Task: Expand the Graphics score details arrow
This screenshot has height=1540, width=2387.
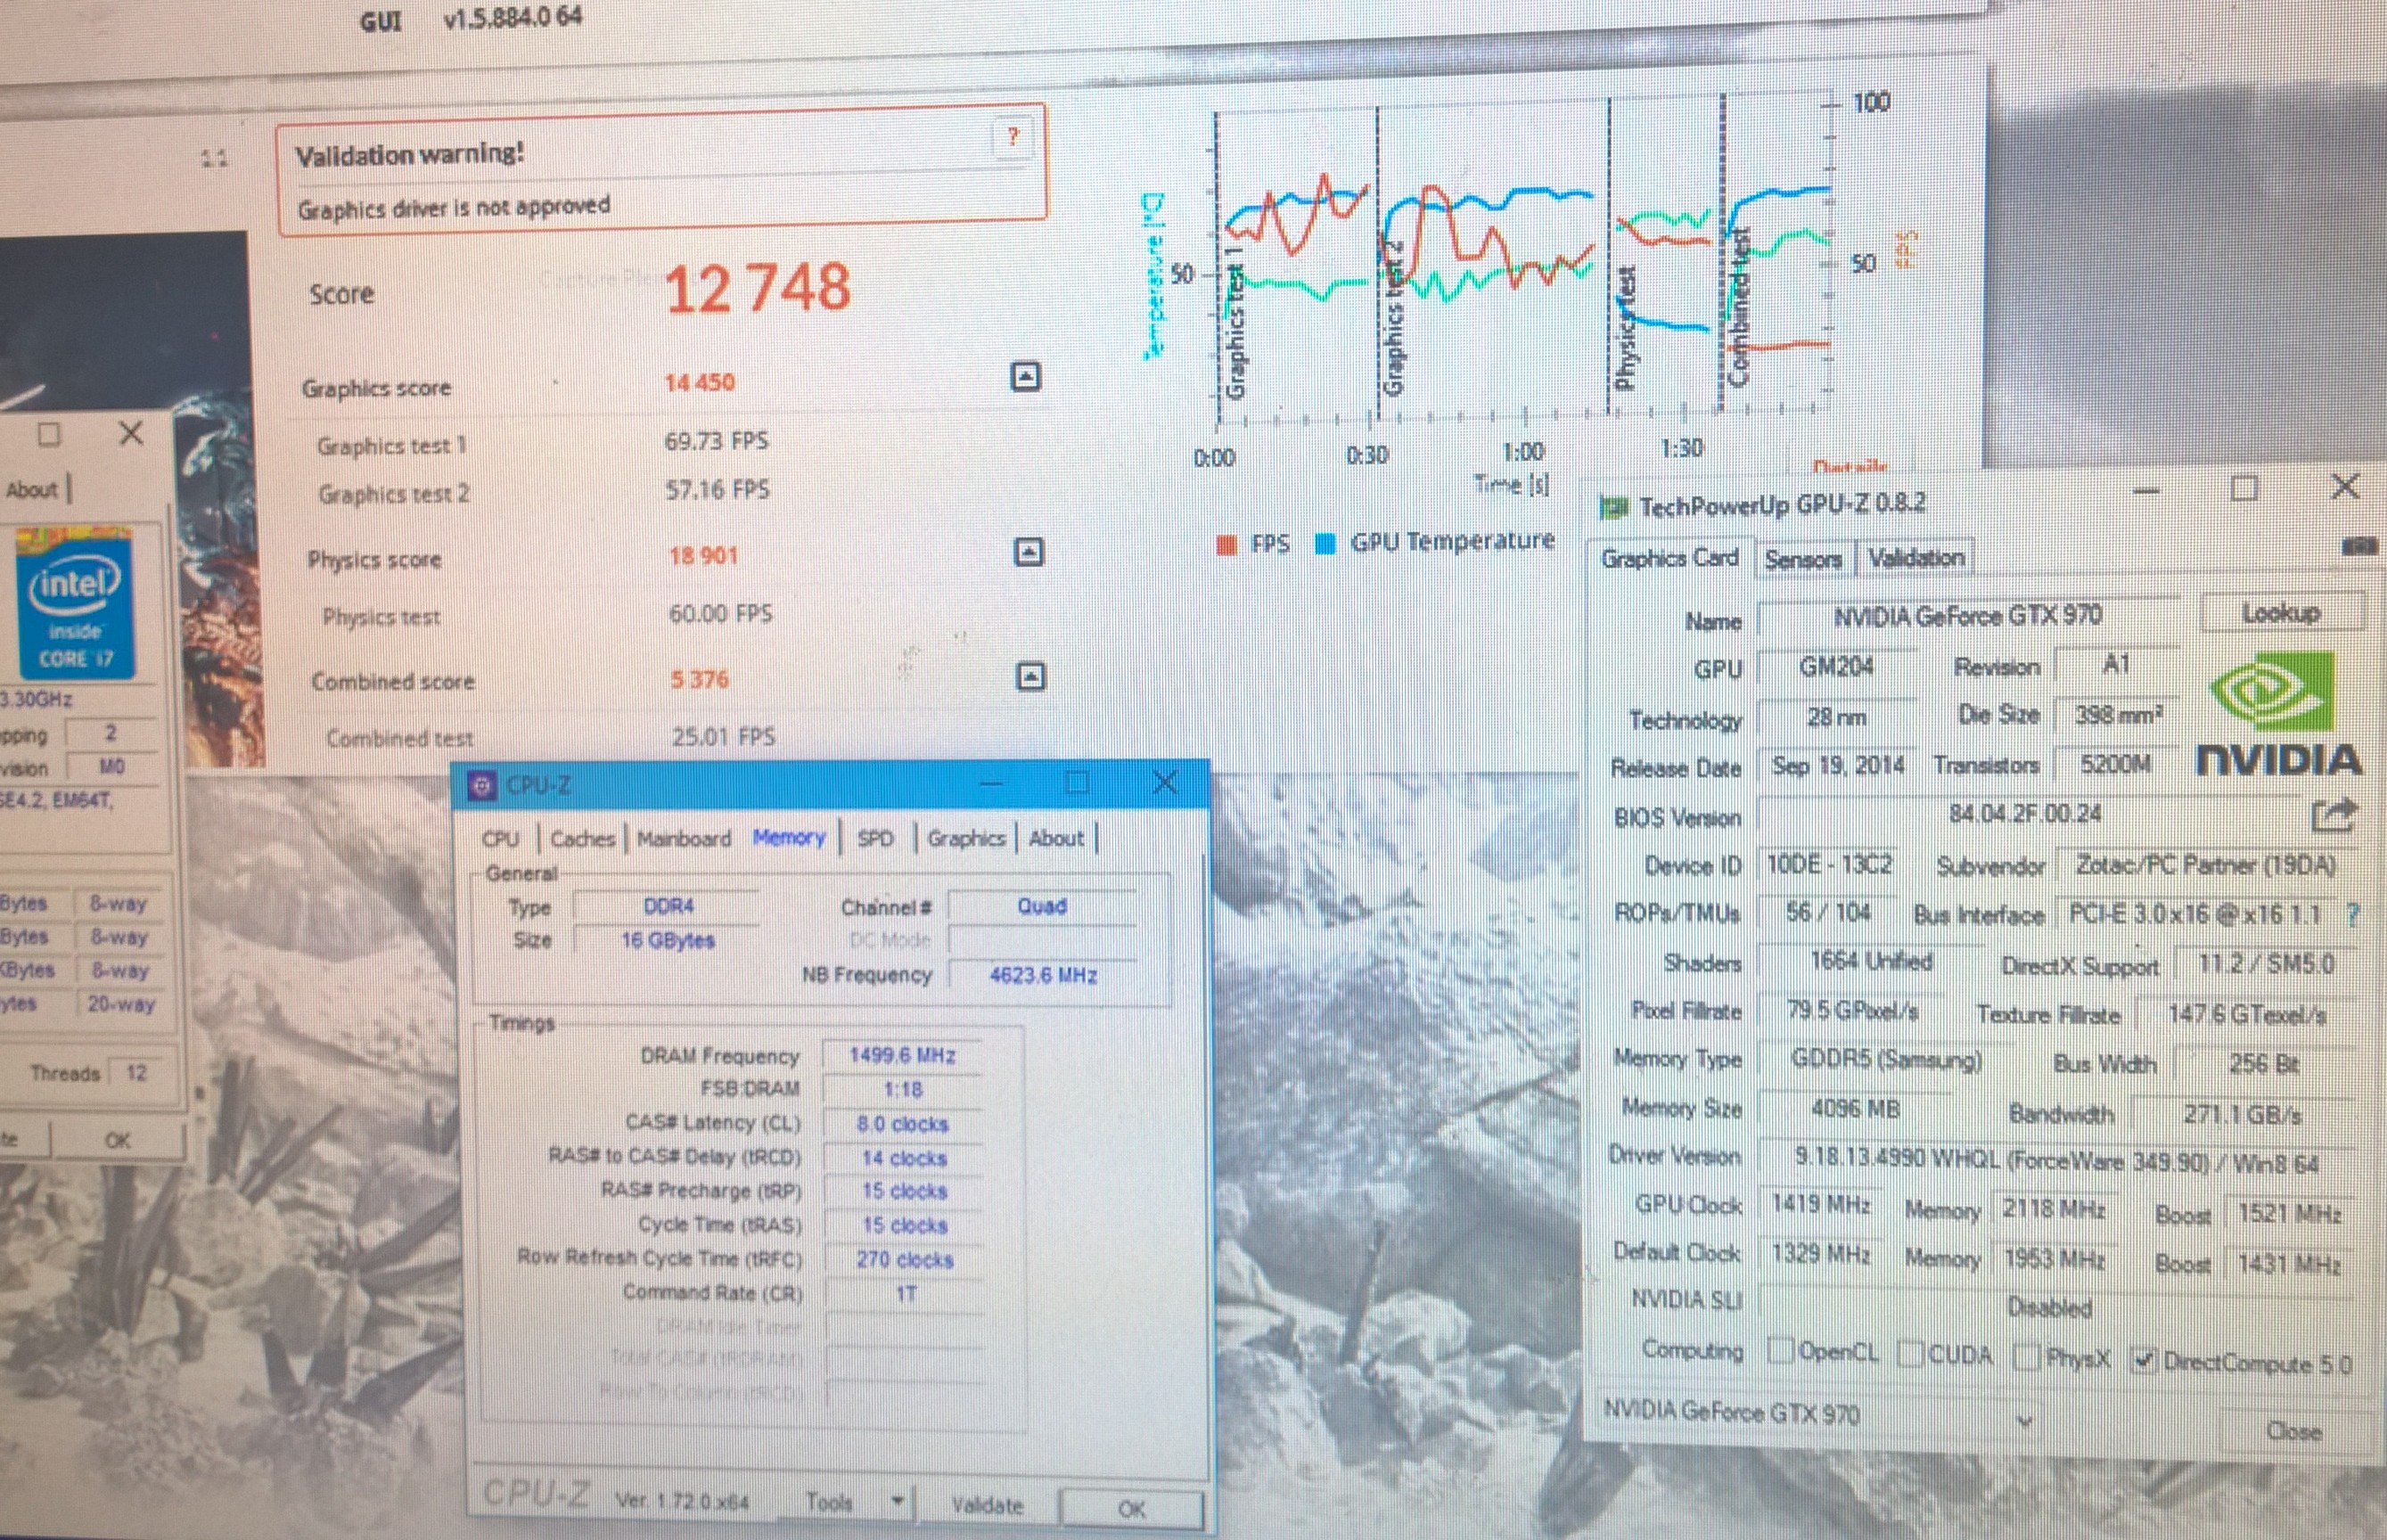Action: point(1025,377)
